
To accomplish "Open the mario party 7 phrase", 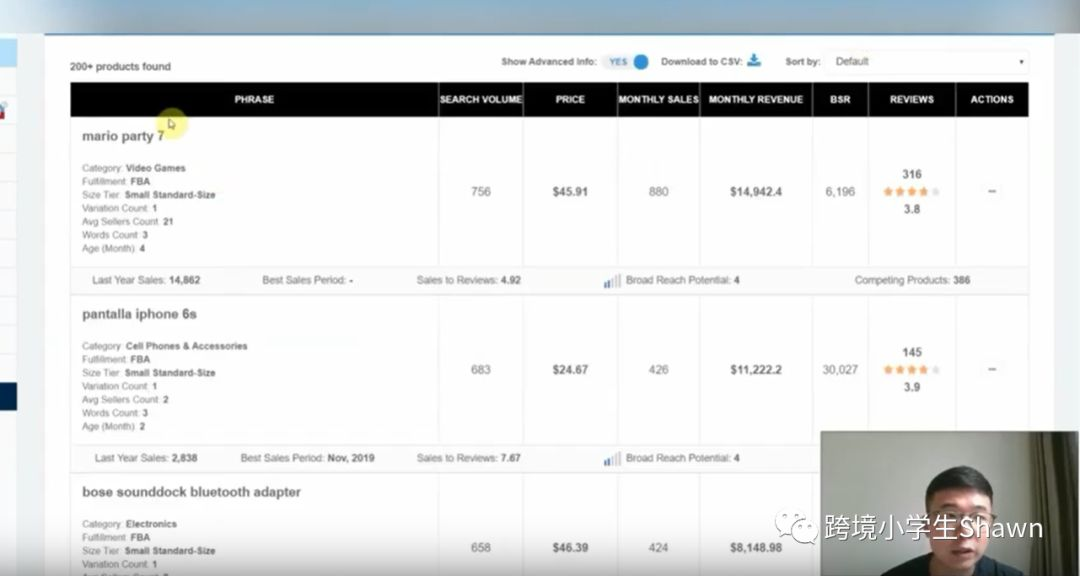I will pos(123,136).
